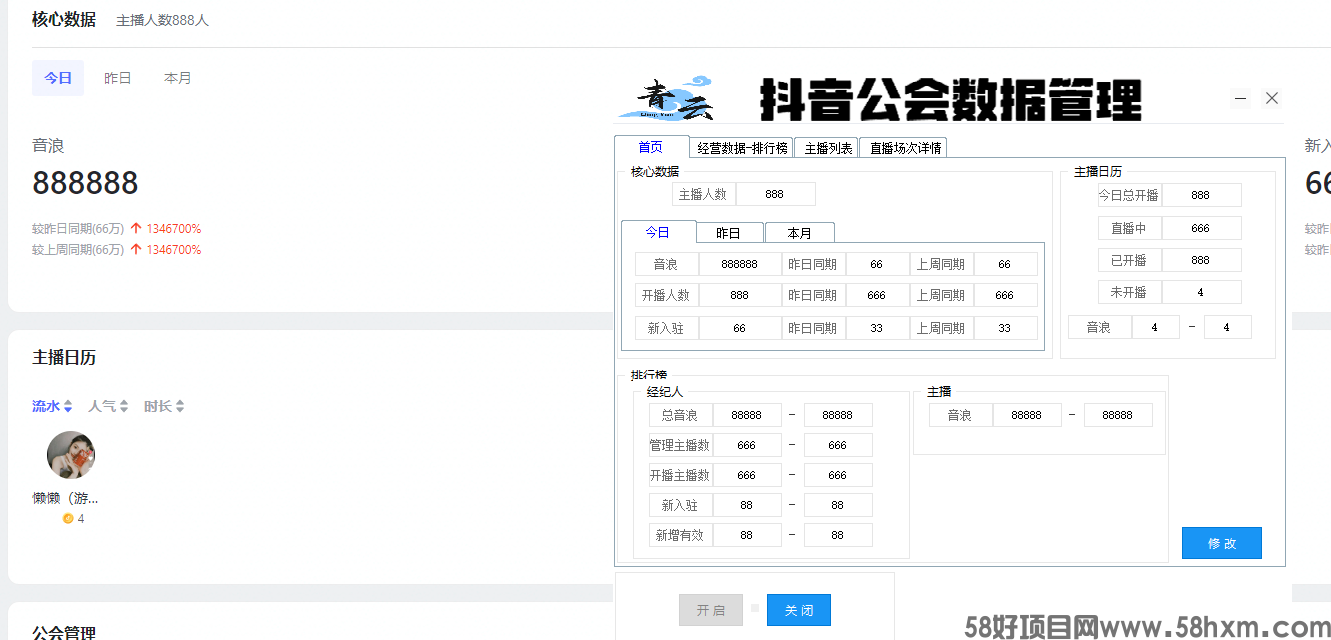Edit 音浪 昨日同期 field
Image resolution: width=1331 pixels, height=640 pixels.
(x=877, y=265)
